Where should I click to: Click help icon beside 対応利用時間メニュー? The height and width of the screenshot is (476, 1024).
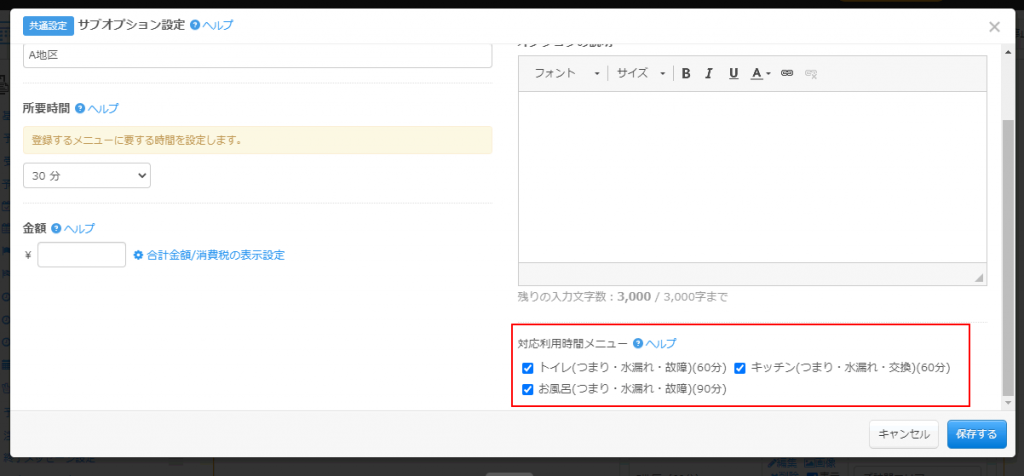point(637,343)
